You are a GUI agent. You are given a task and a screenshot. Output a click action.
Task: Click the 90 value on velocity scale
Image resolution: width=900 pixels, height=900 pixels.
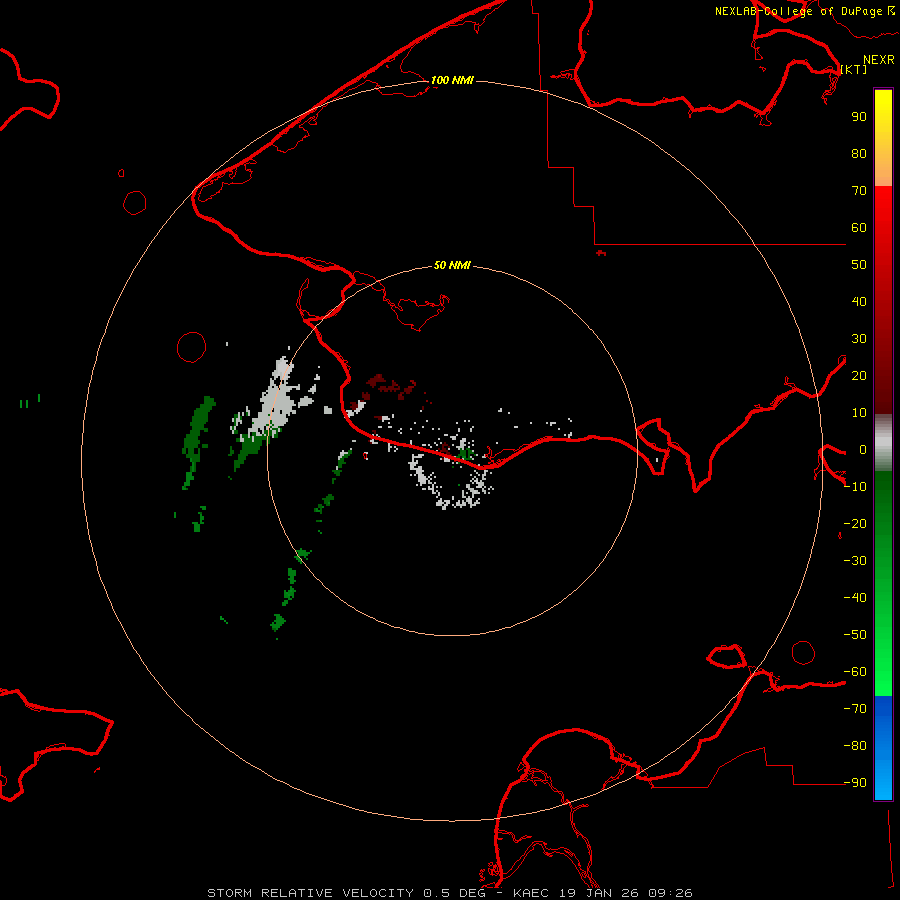(x=859, y=117)
